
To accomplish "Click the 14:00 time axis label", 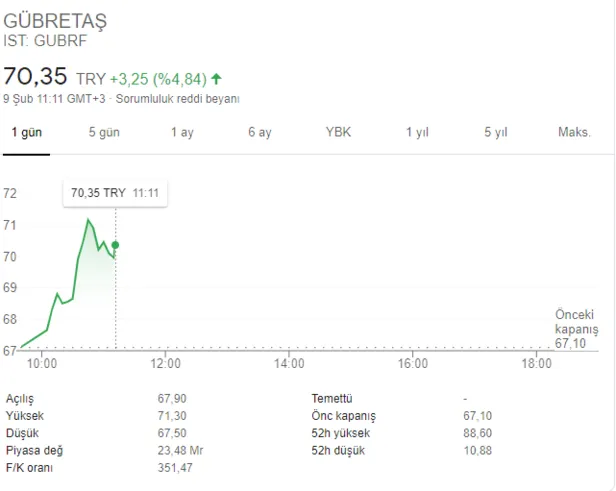I will point(289,364).
